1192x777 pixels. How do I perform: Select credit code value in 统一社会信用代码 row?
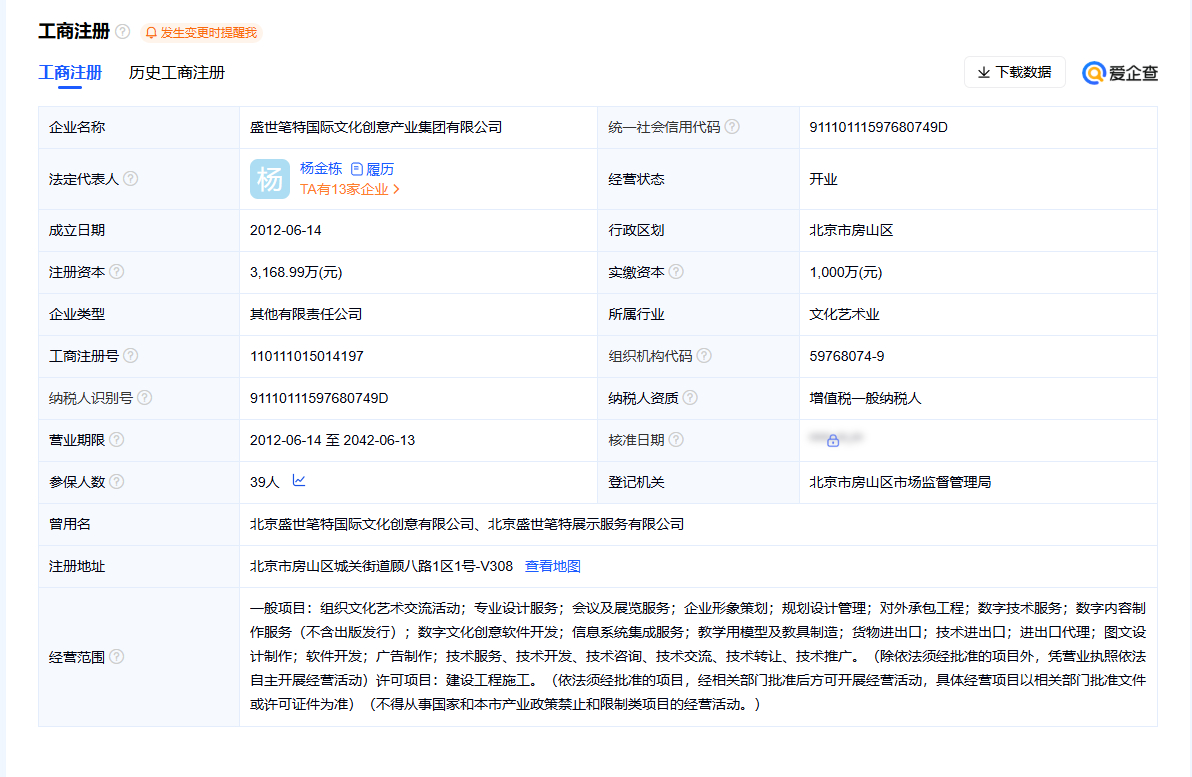[x=878, y=127]
